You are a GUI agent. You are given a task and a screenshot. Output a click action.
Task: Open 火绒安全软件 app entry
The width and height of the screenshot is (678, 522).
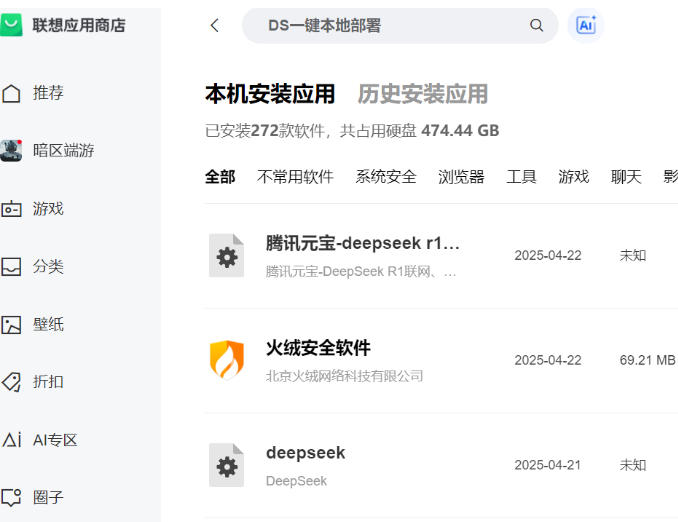point(318,349)
